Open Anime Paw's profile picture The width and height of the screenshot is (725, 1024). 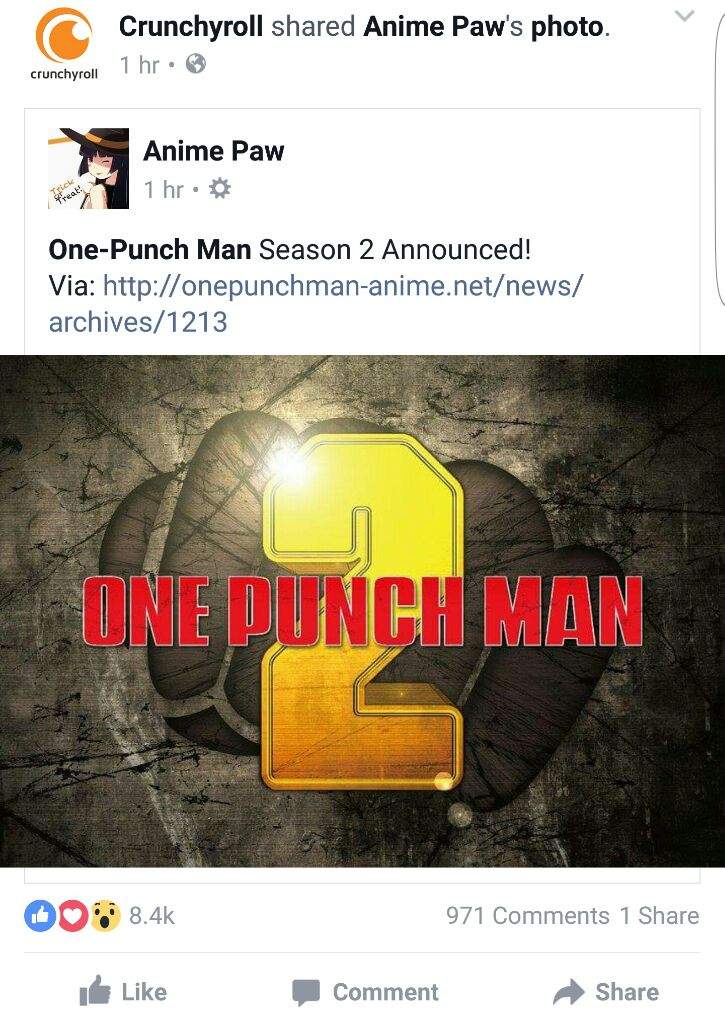pyautogui.click(x=88, y=168)
